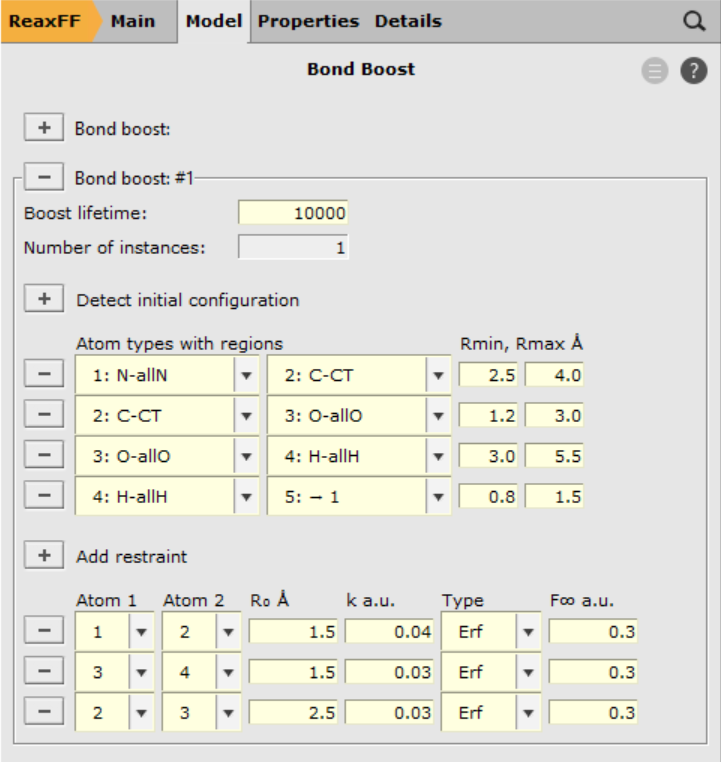Open the 5: → 1 dropdown
This screenshot has height=762, width=721.
pyautogui.click(x=359, y=497)
